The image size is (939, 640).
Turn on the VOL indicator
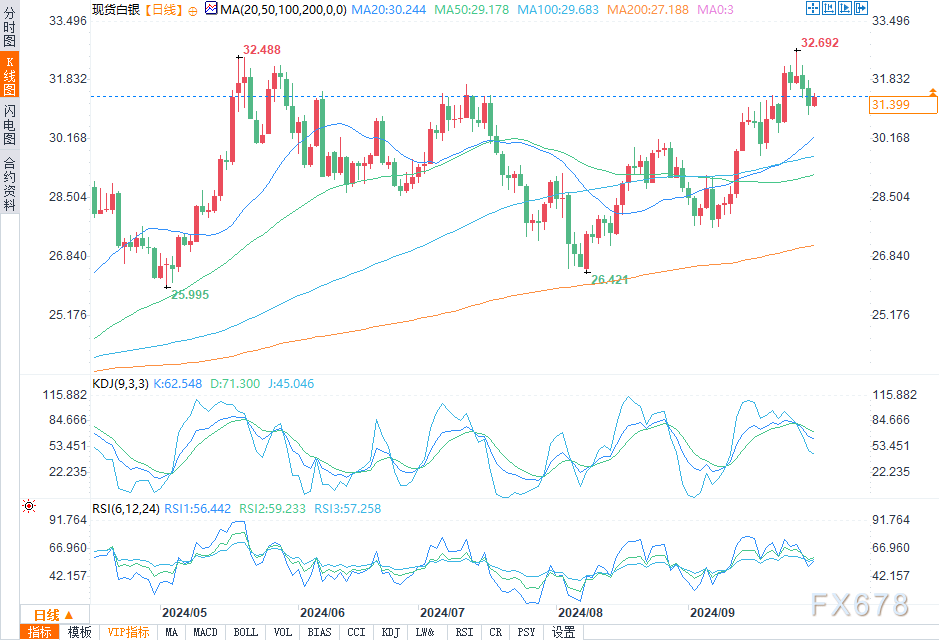point(283,632)
